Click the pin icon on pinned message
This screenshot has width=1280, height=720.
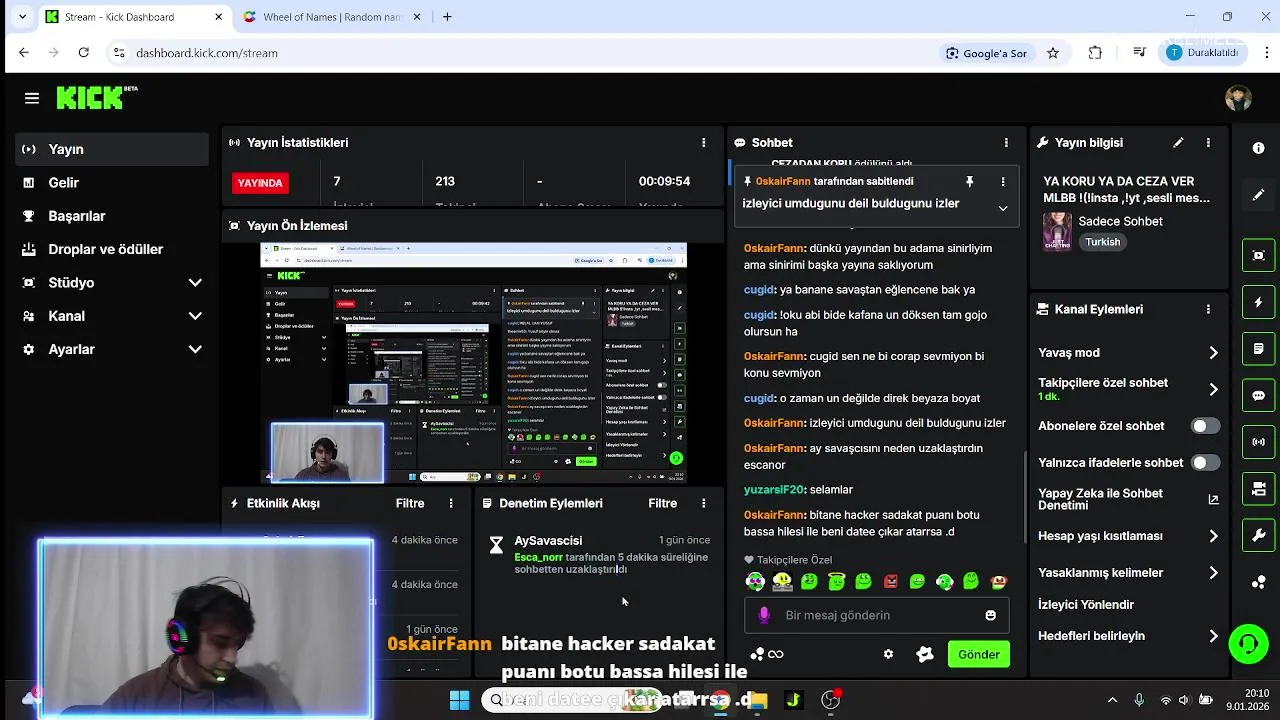pos(969,182)
